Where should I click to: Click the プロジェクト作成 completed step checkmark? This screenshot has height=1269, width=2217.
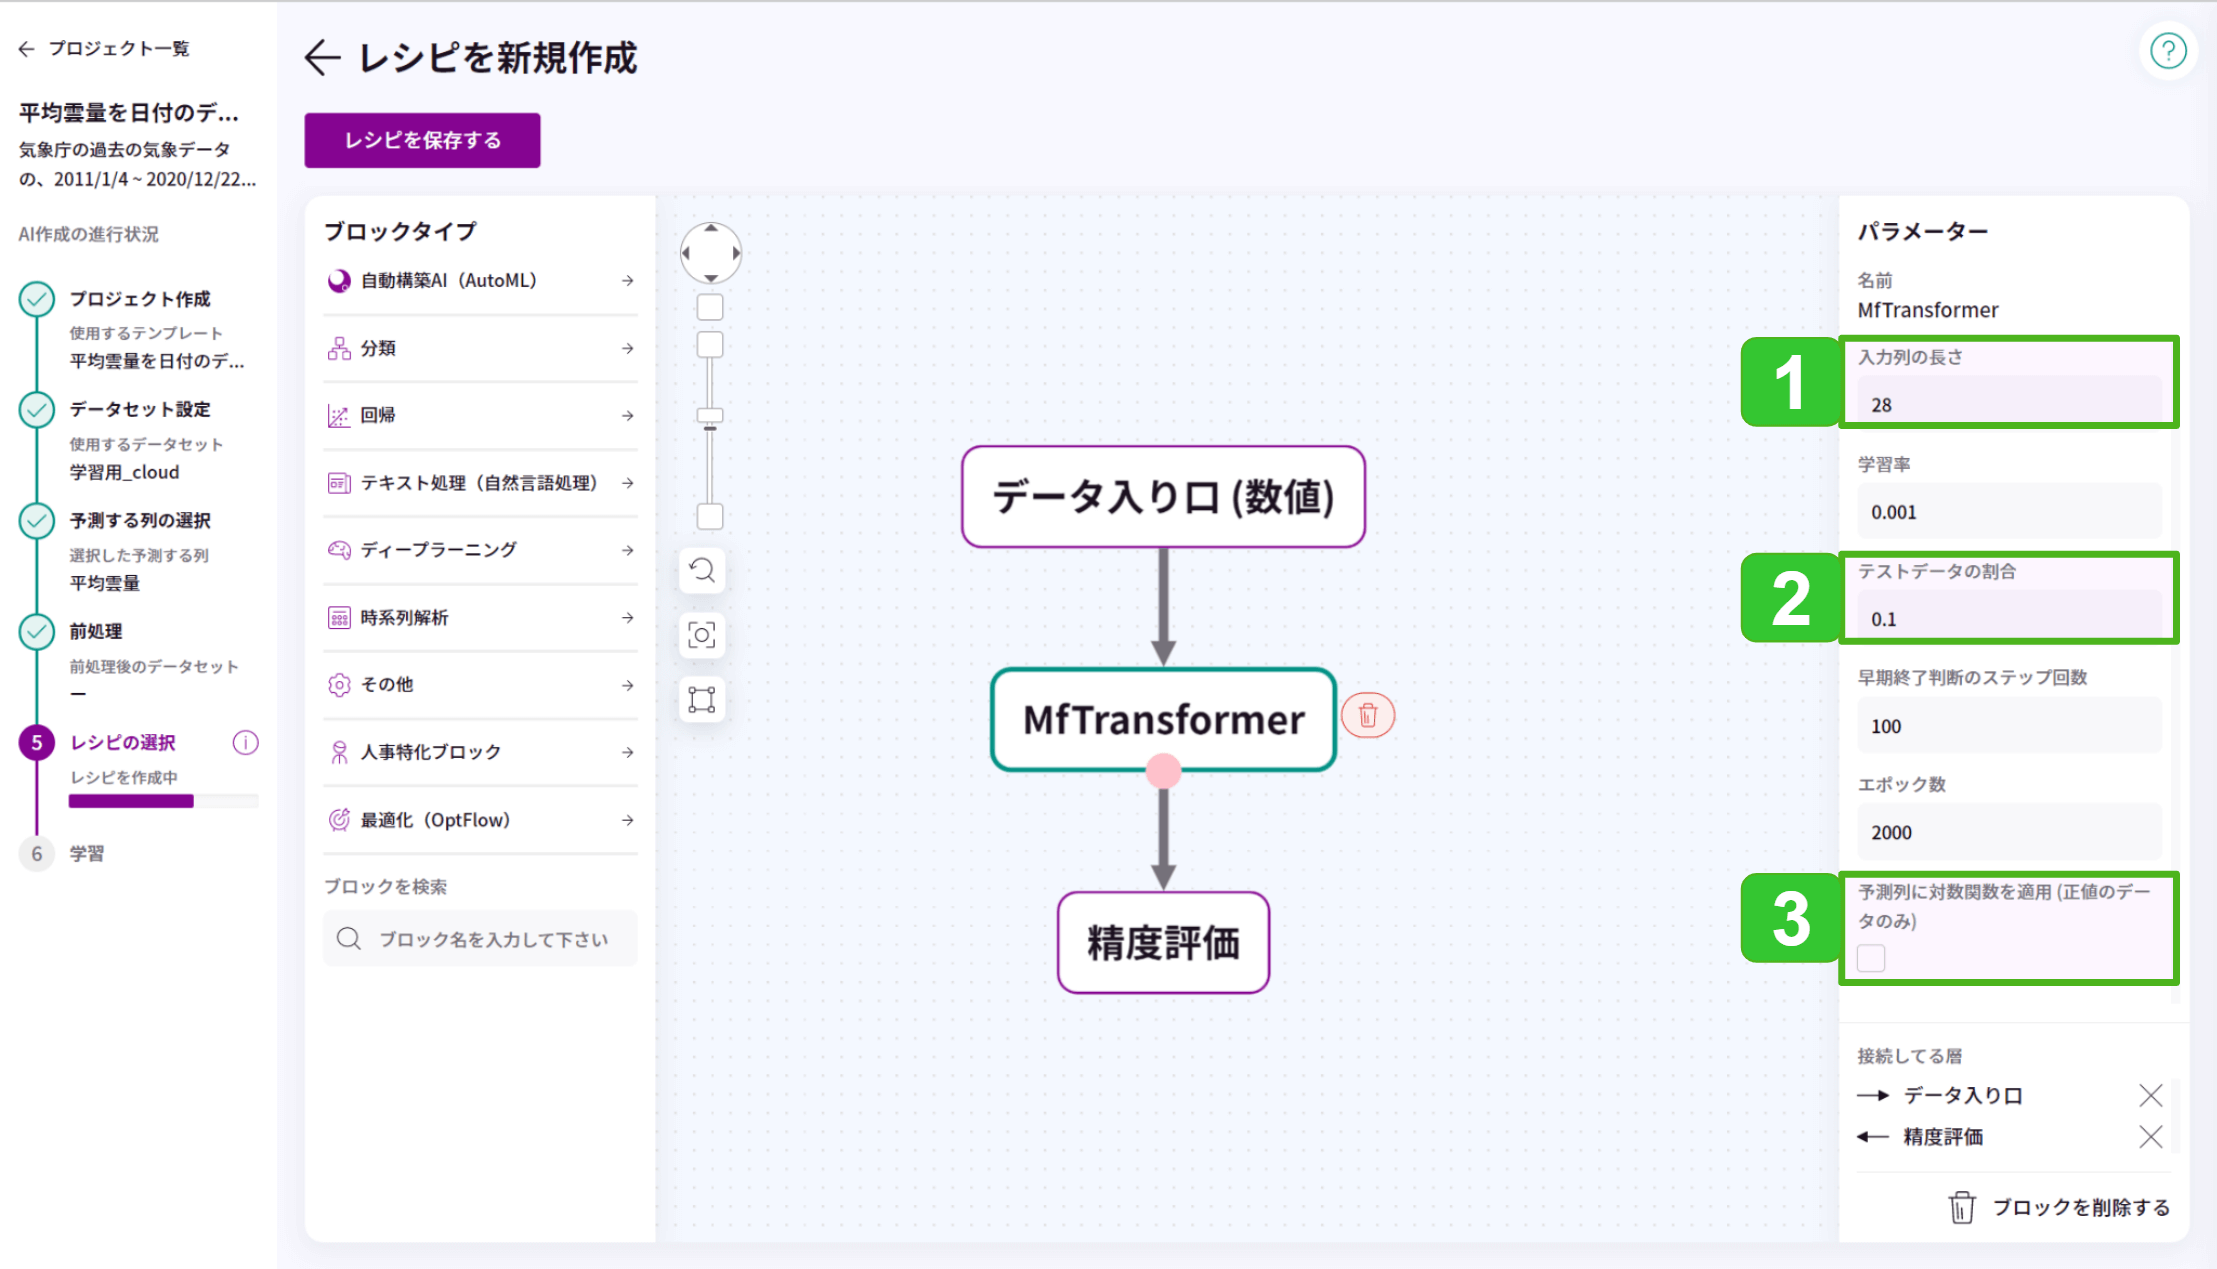pos(37,299)
